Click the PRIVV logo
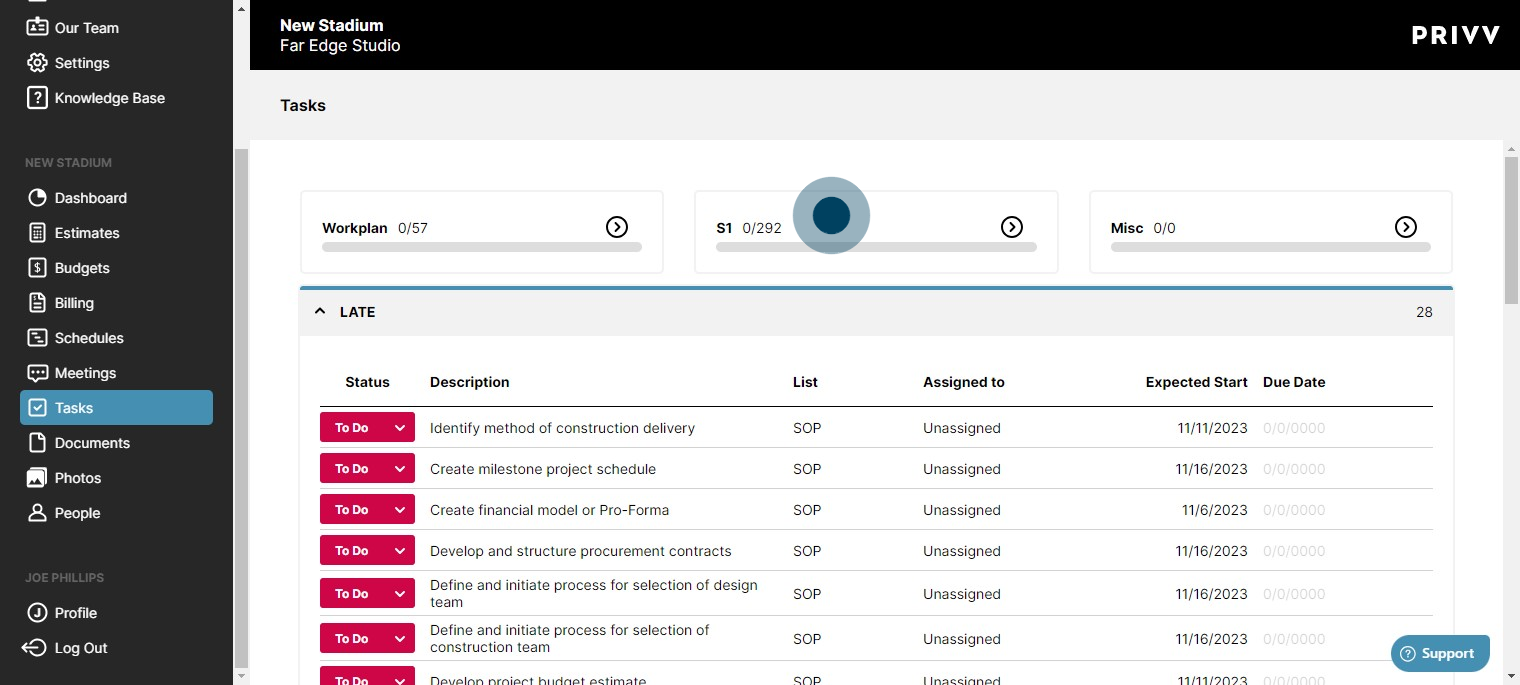 1455,36
